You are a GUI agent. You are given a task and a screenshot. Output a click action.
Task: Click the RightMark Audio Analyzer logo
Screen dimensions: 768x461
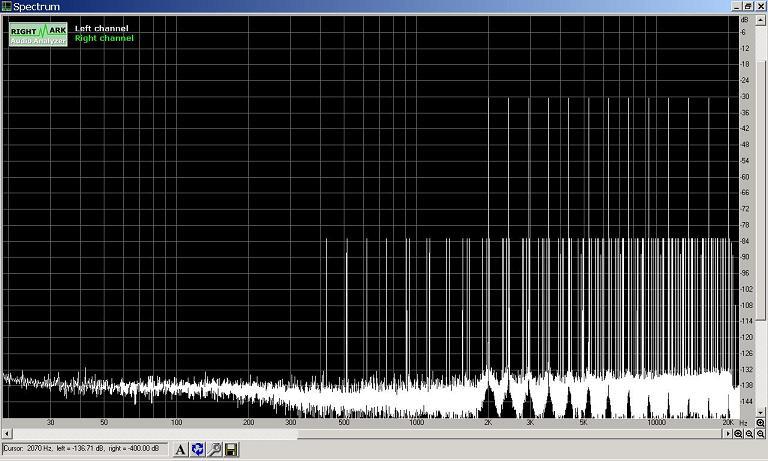[x=38, y=35]
